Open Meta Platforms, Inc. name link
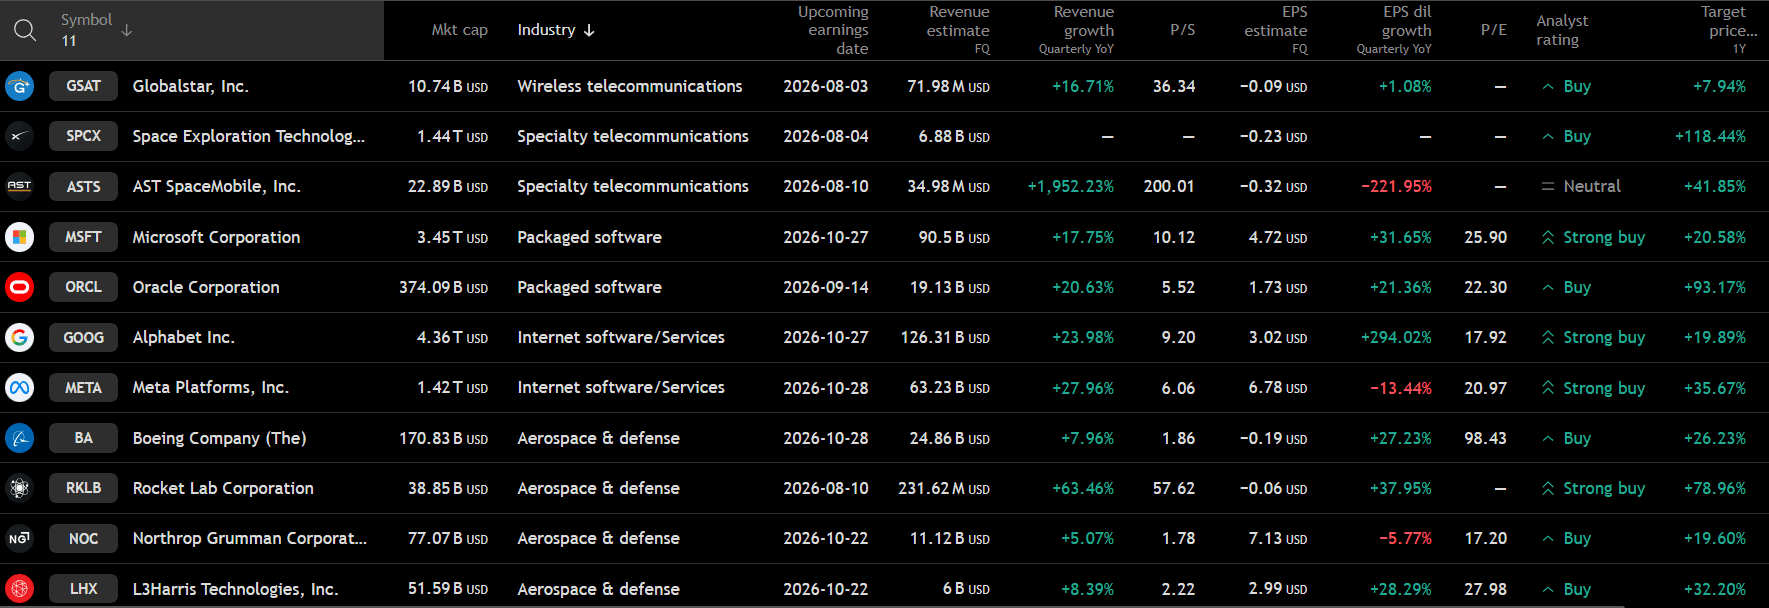This screenshot has width=1769, height=608. point(210,387)
